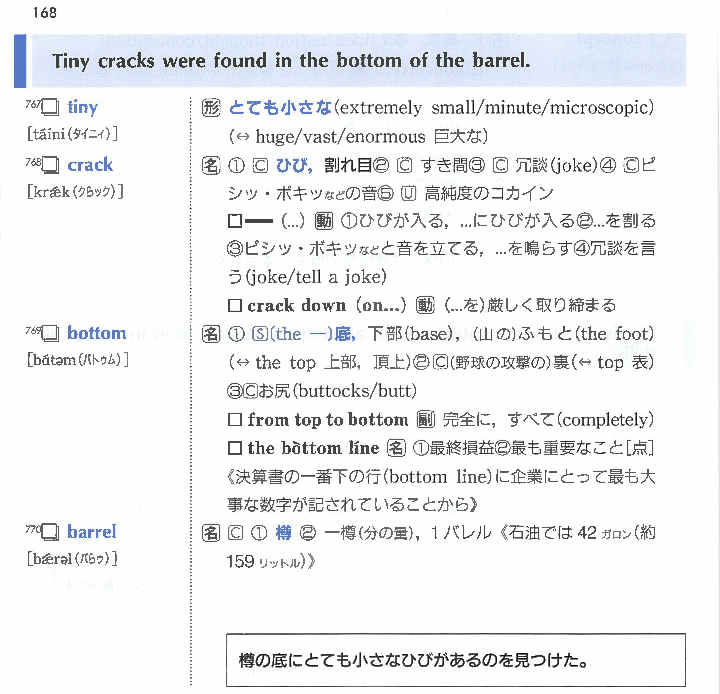Check the box for word 770 barrel

click(x=50, y=533)
